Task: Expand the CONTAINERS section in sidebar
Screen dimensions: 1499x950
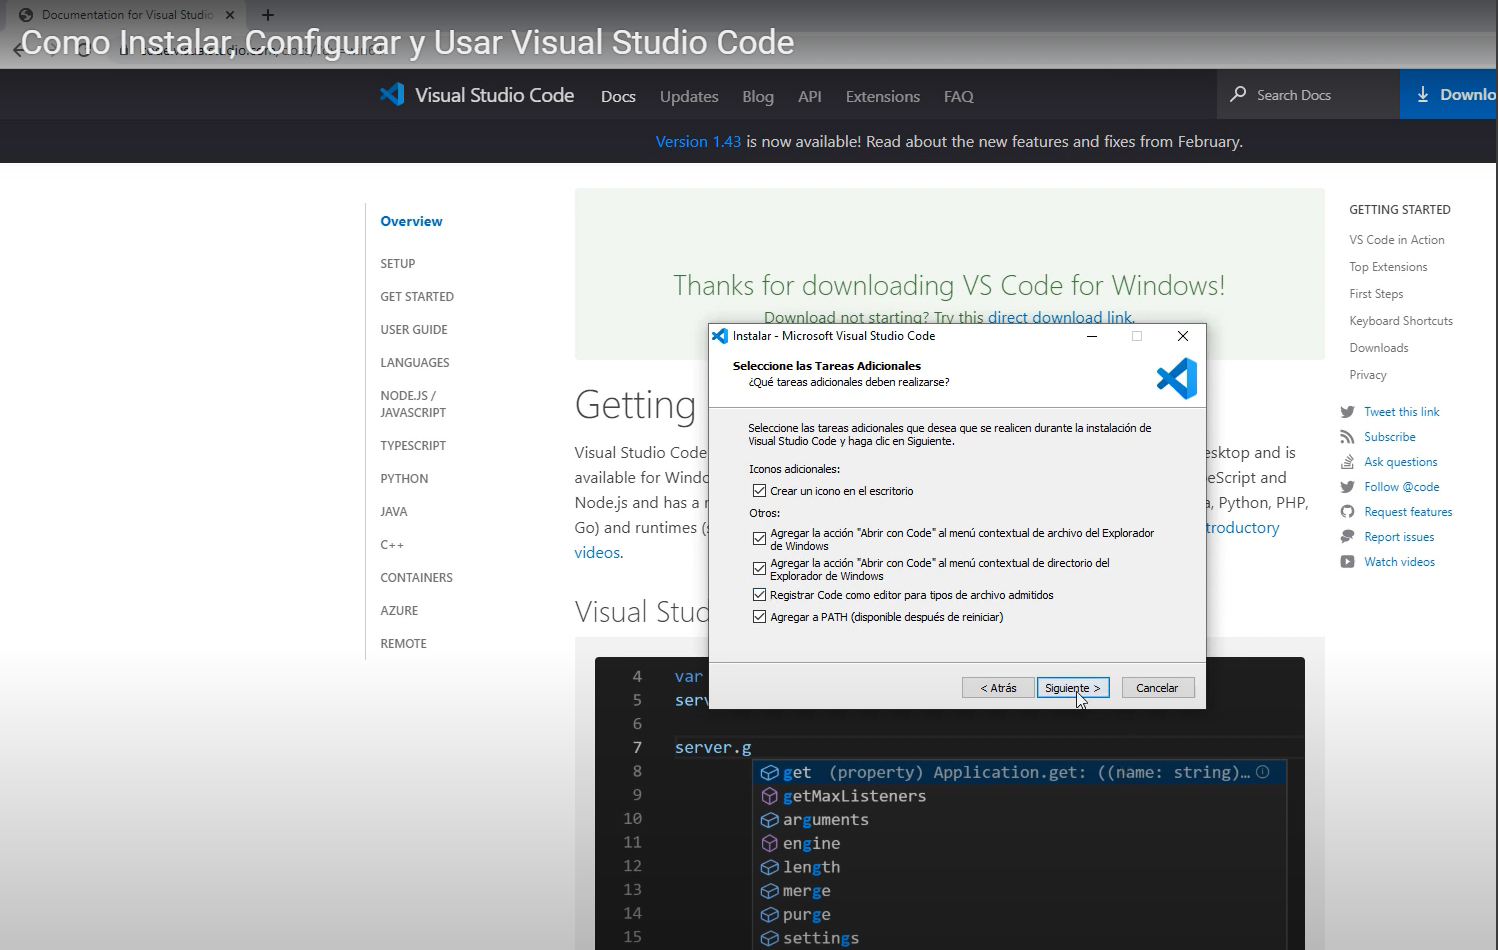Action: (416, 577)
